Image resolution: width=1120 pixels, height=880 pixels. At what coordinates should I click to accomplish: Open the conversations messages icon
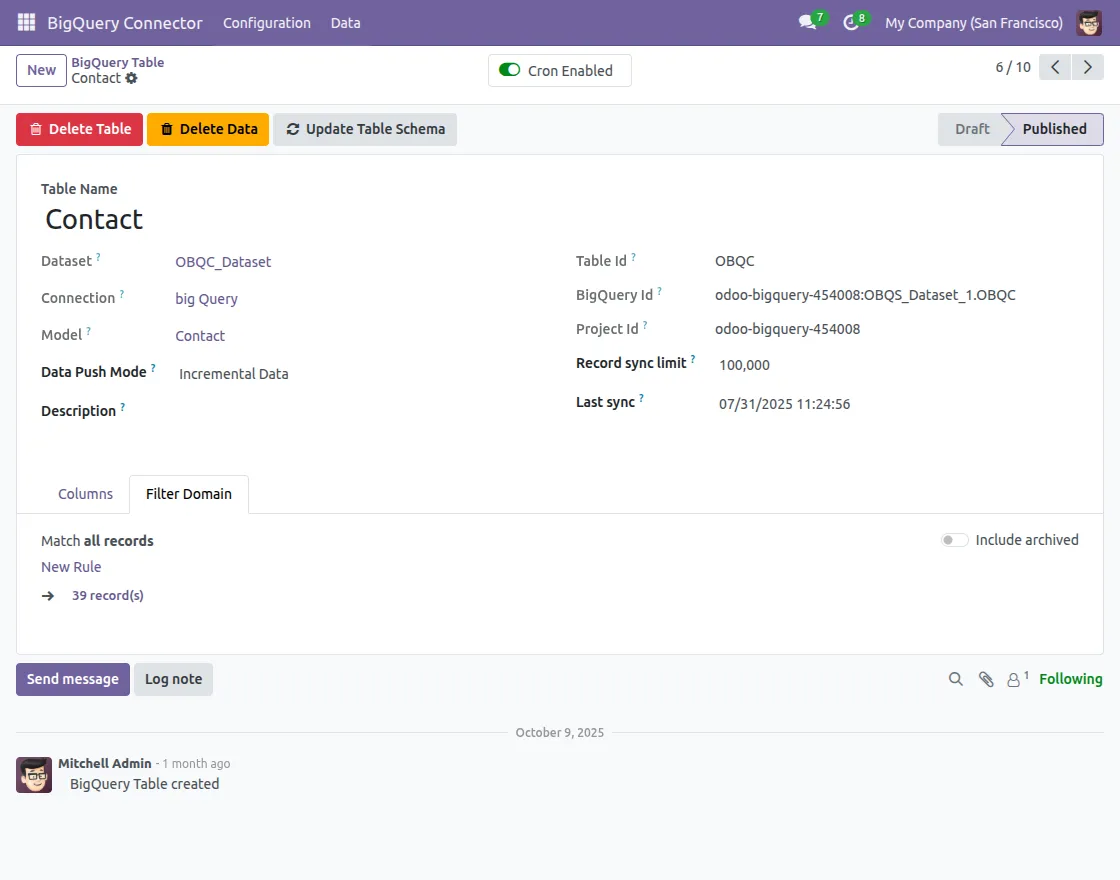(x=808, y=22)
